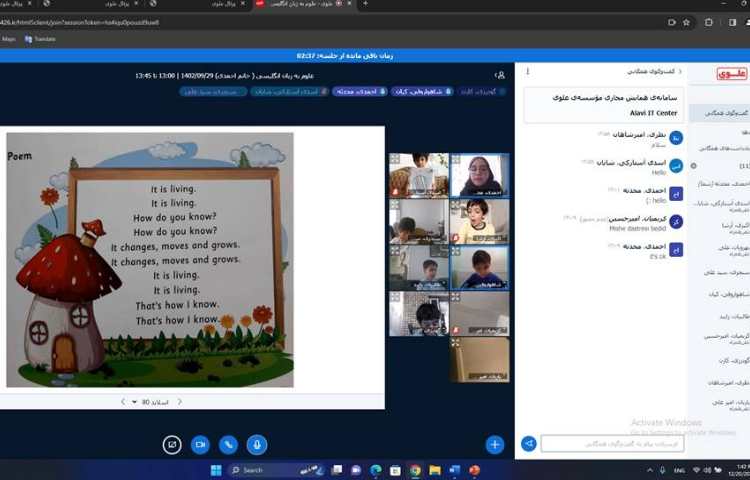
Task: Toggle the user list panel icon
Action: [x=499, y=75]
